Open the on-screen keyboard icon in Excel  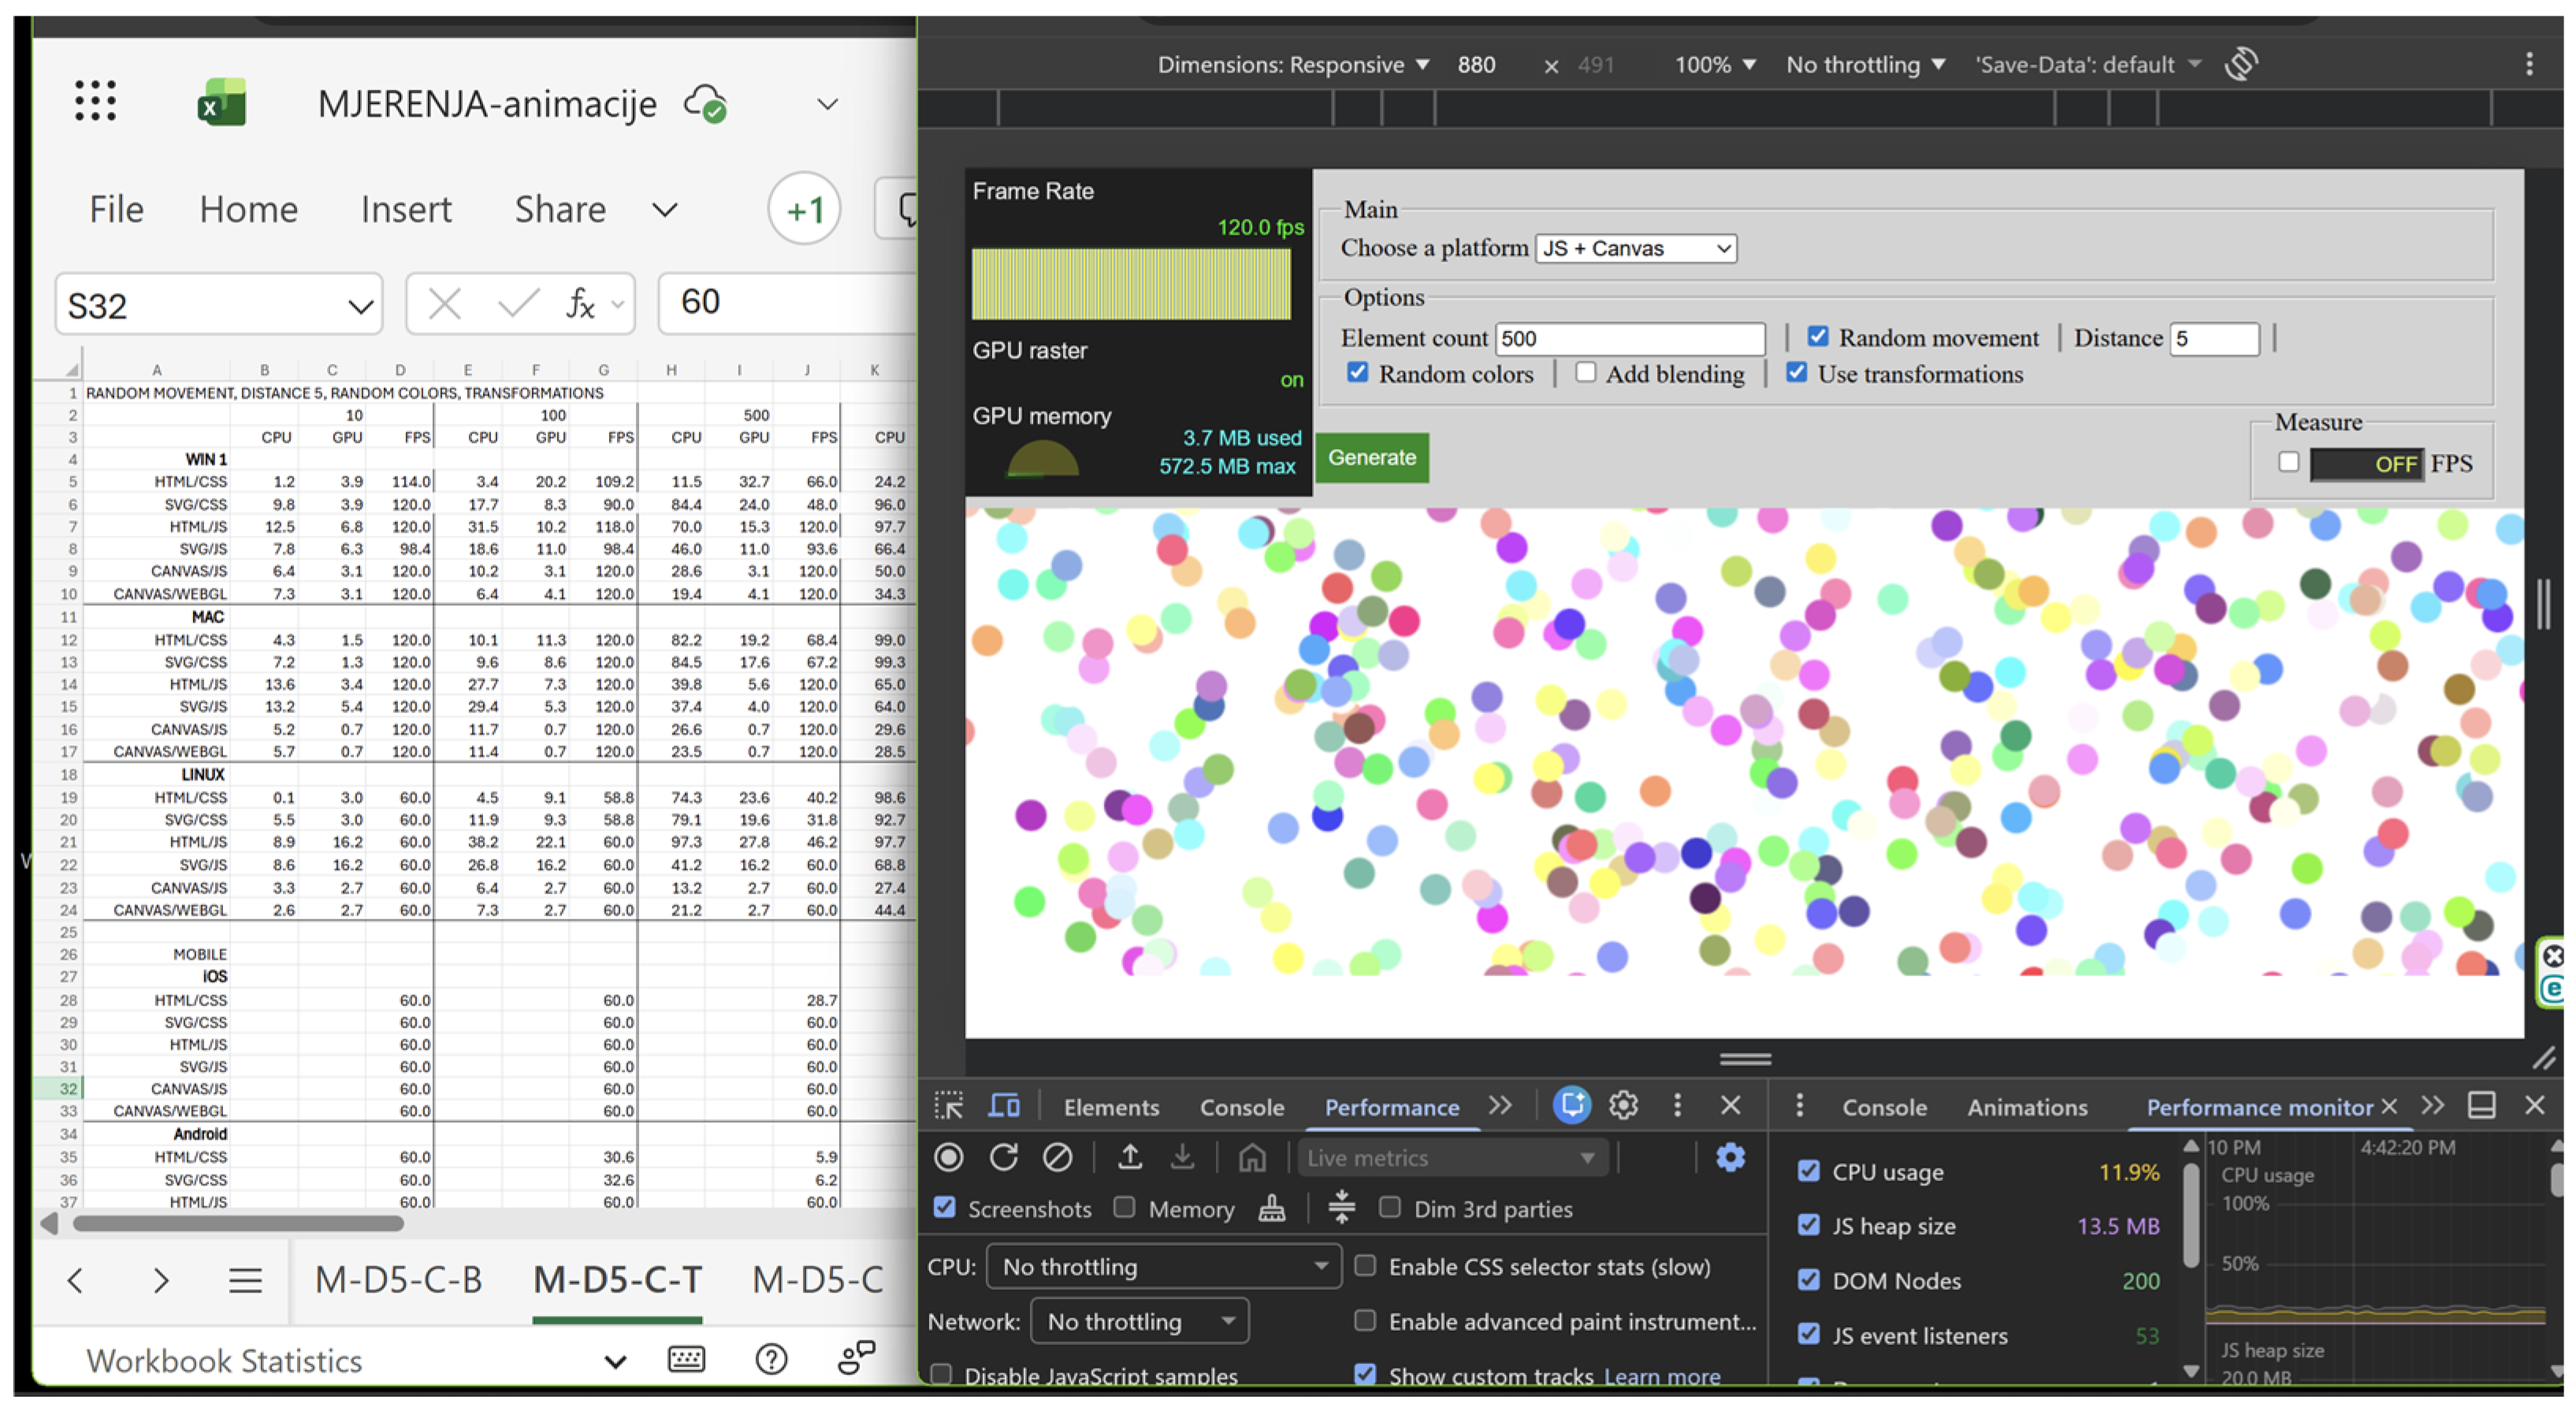tap(686, 1359)
